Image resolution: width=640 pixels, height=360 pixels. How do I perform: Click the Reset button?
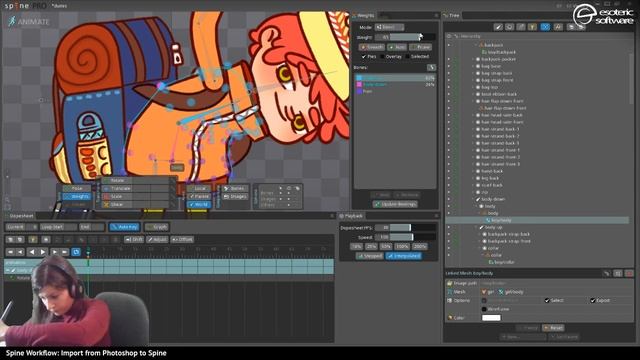(553, 328)
